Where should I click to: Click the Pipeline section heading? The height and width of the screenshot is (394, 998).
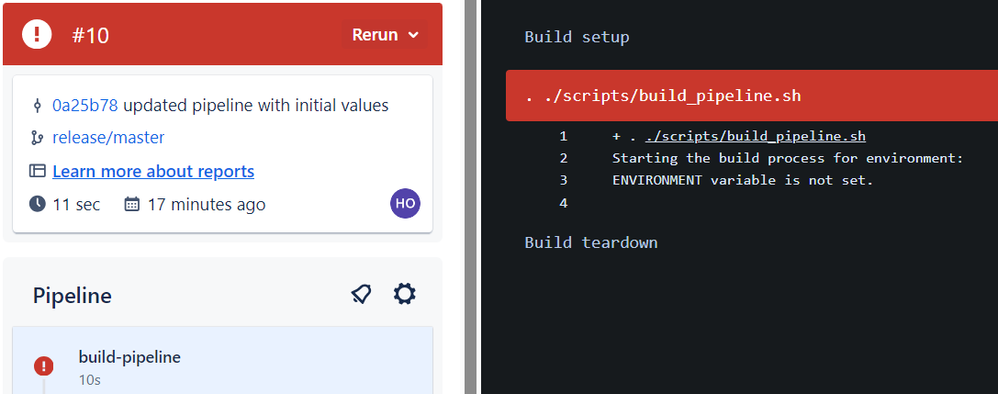click(73, 295)
